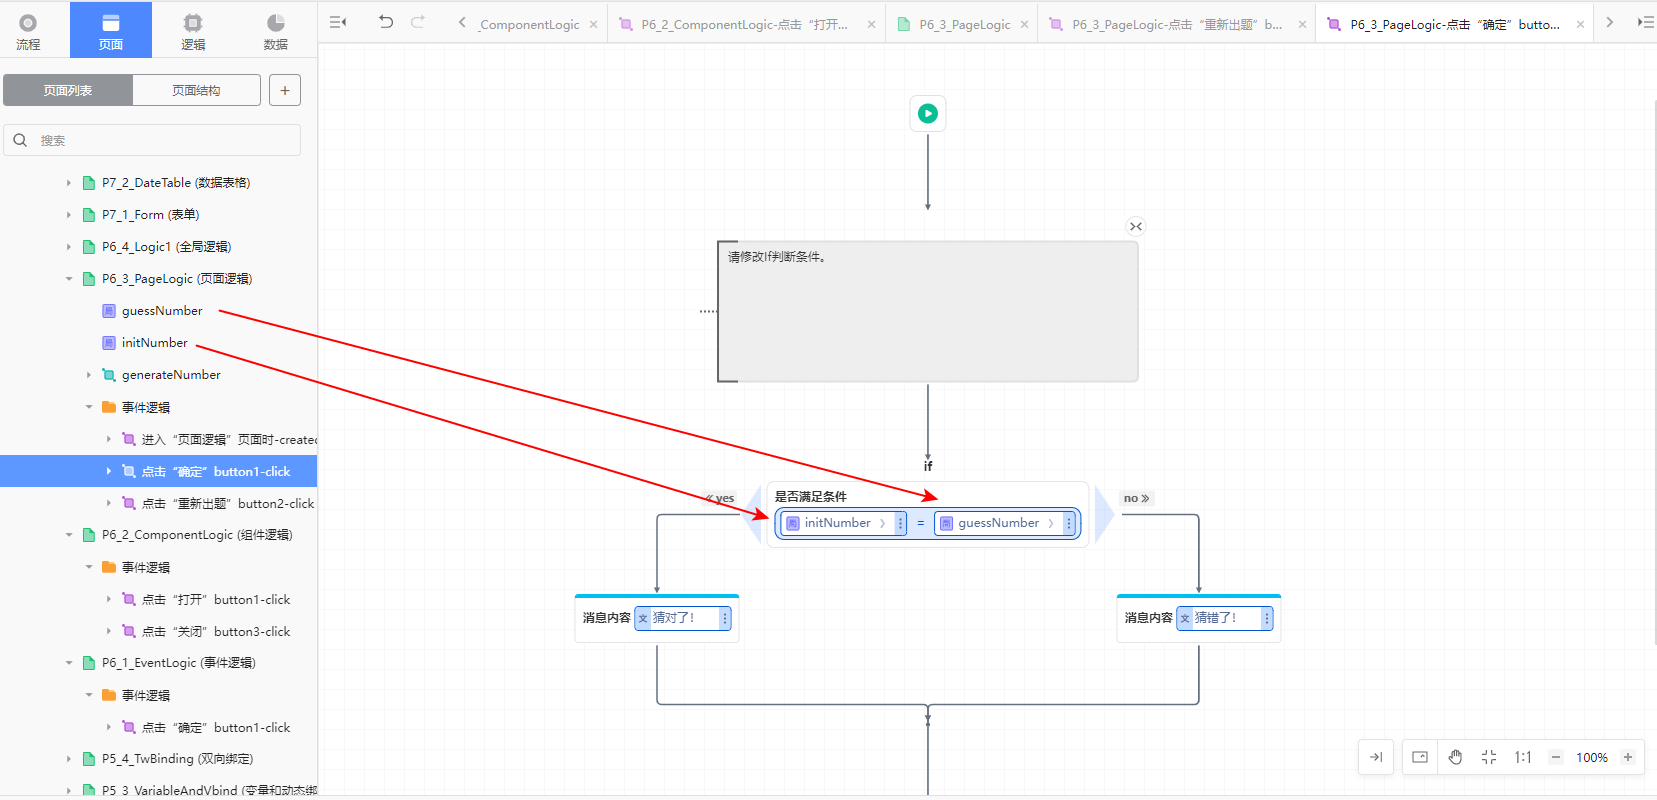Open initNumber operand options menu dots
Screen dimensions: 1657x800
pyautogui.click(x=900, y=523)
